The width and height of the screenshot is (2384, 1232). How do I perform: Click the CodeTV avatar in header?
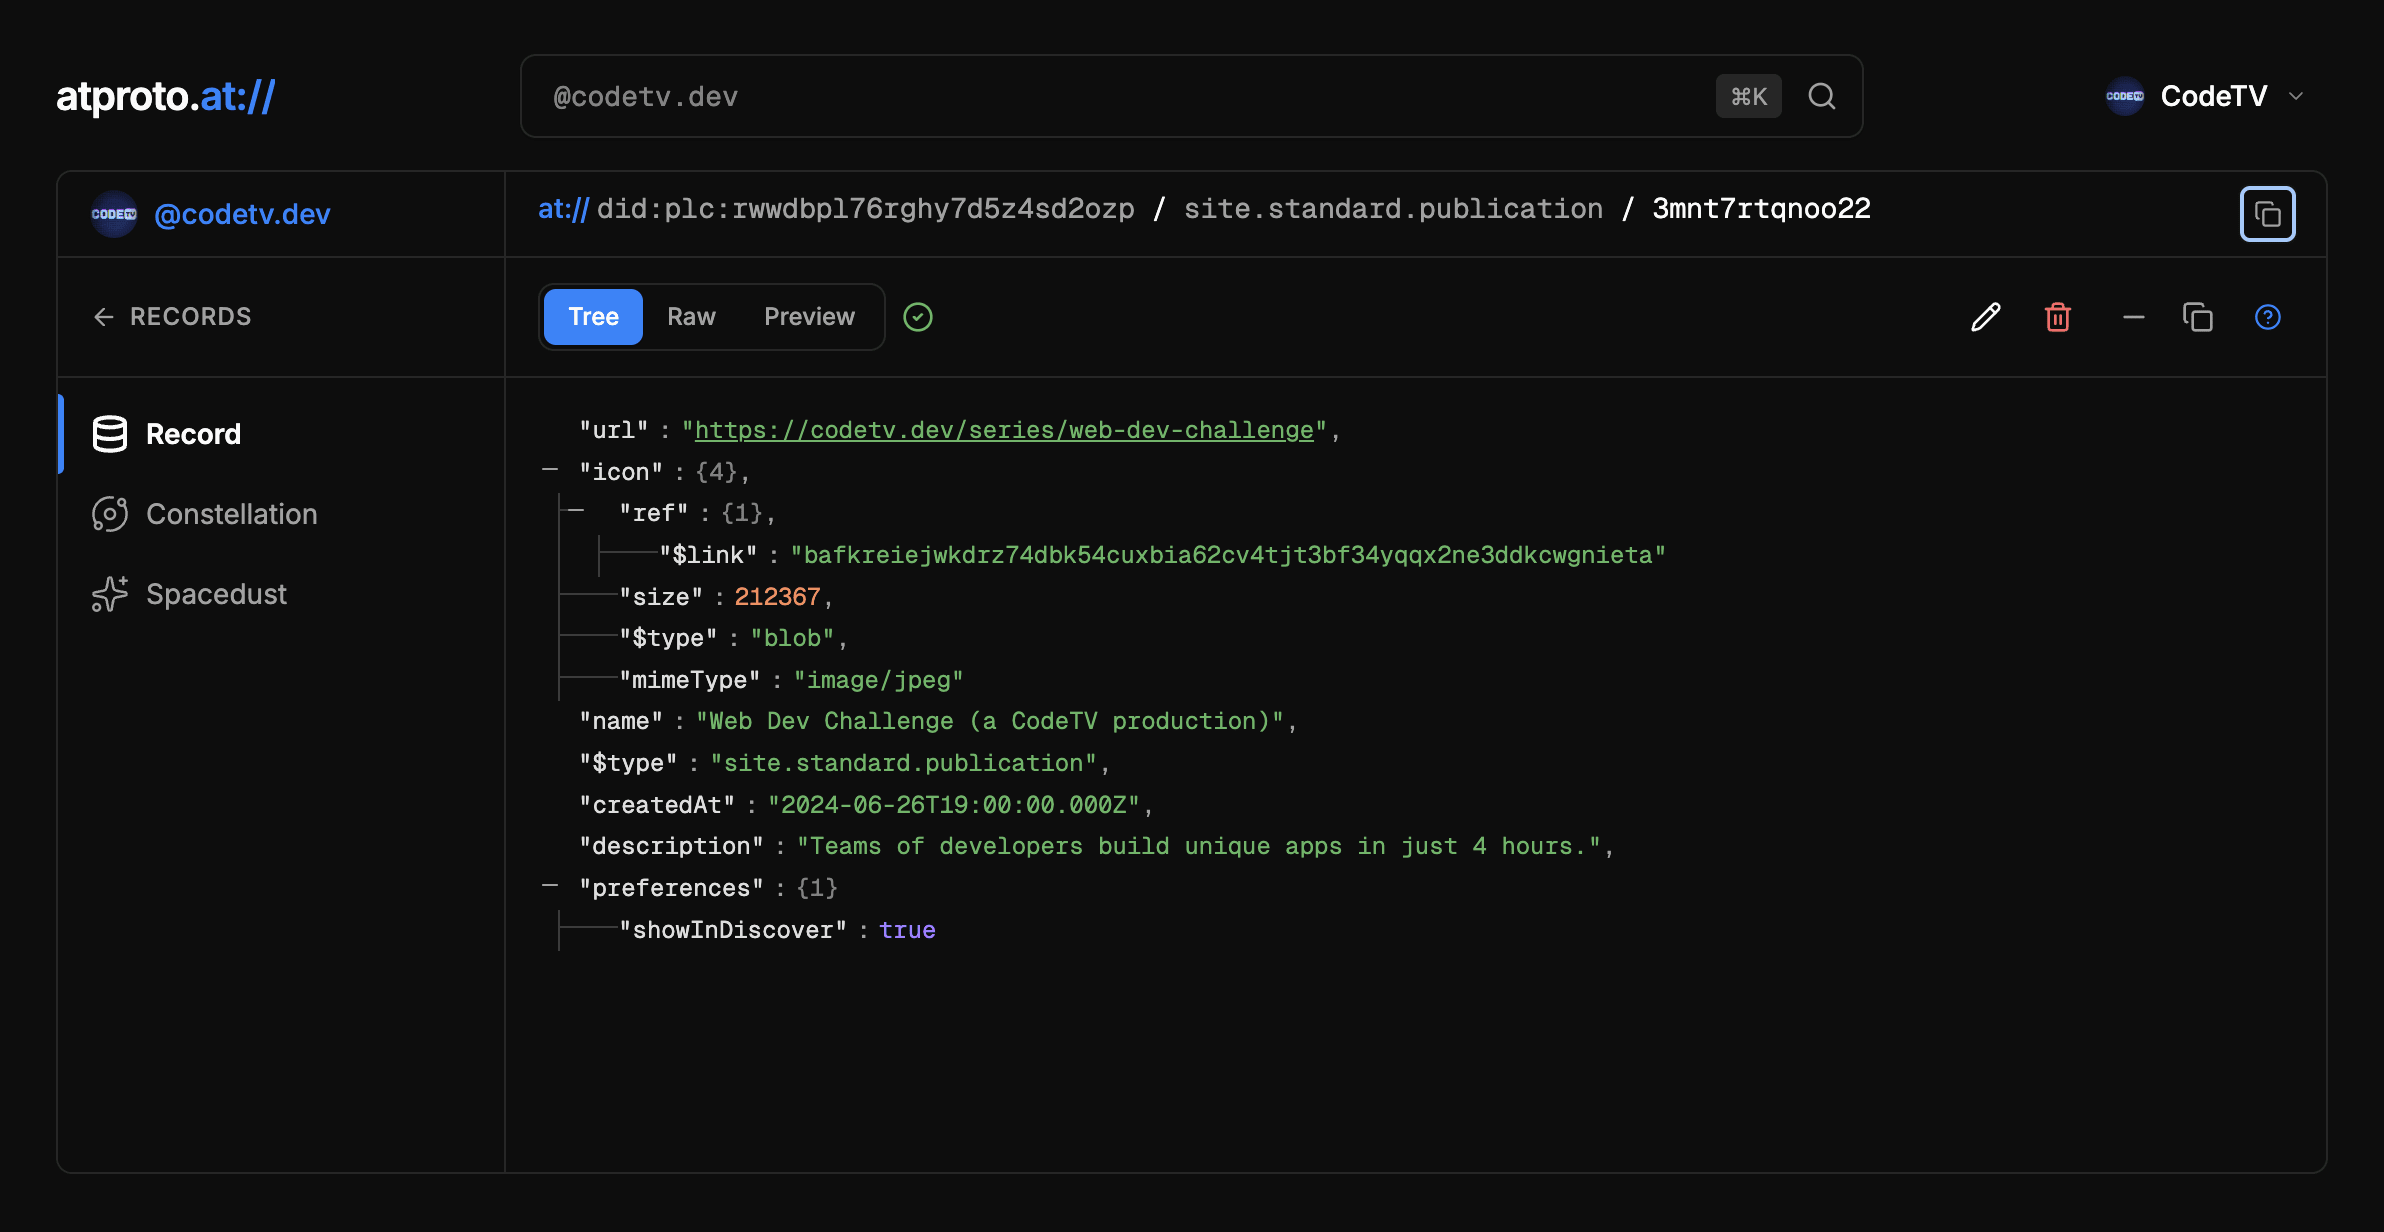coord(2125,96)
